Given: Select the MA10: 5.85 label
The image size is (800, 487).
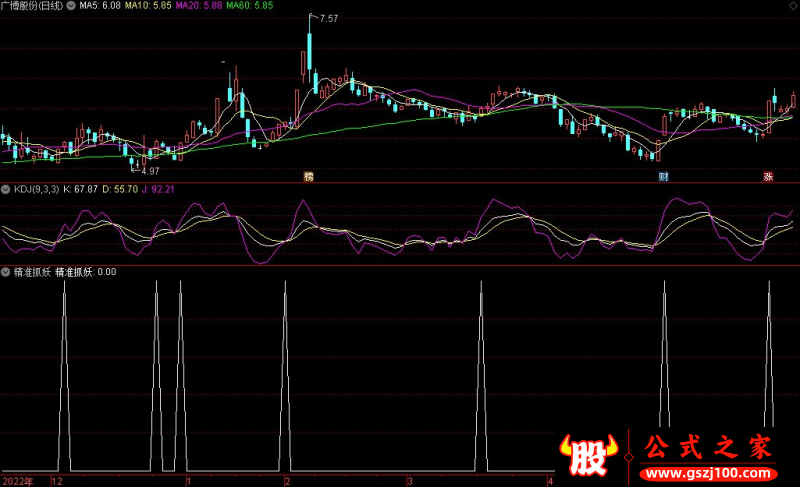Looking at the screenshot, I should pos(150,6).
